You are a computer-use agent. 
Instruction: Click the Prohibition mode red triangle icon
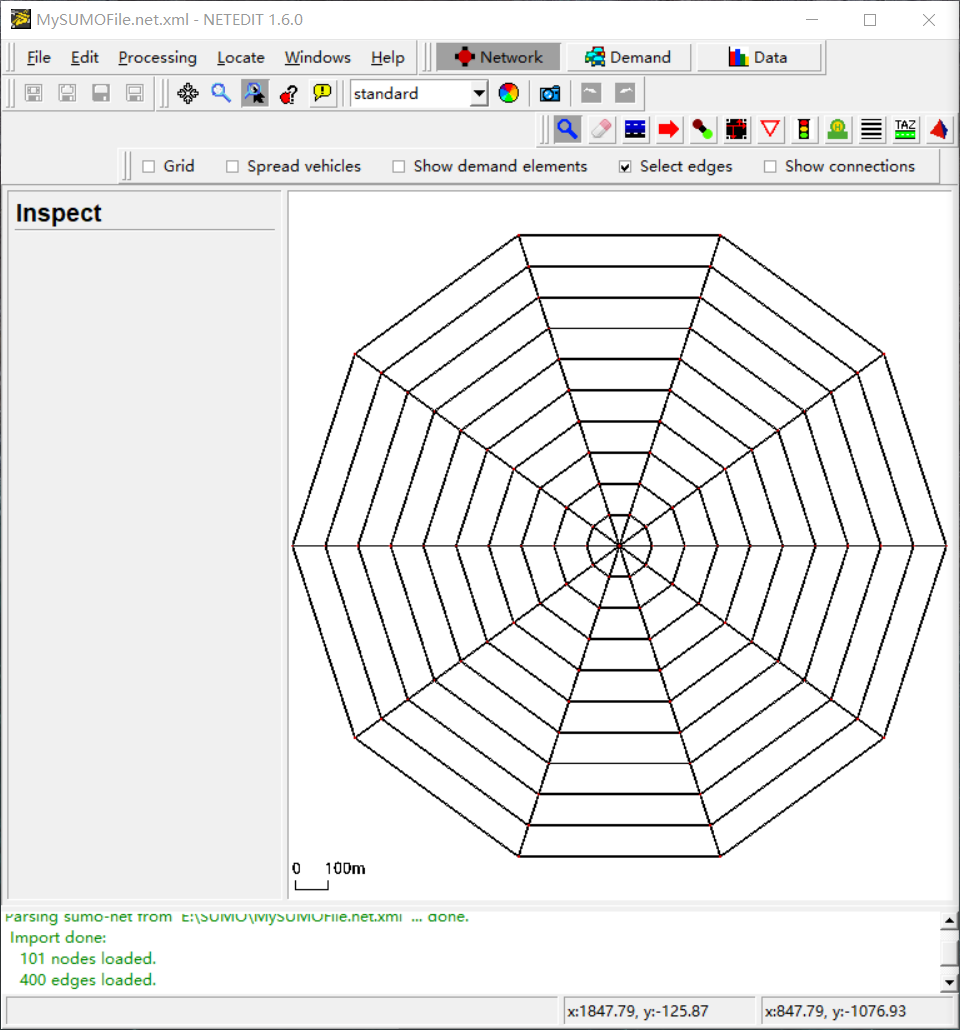click(770, 129)
